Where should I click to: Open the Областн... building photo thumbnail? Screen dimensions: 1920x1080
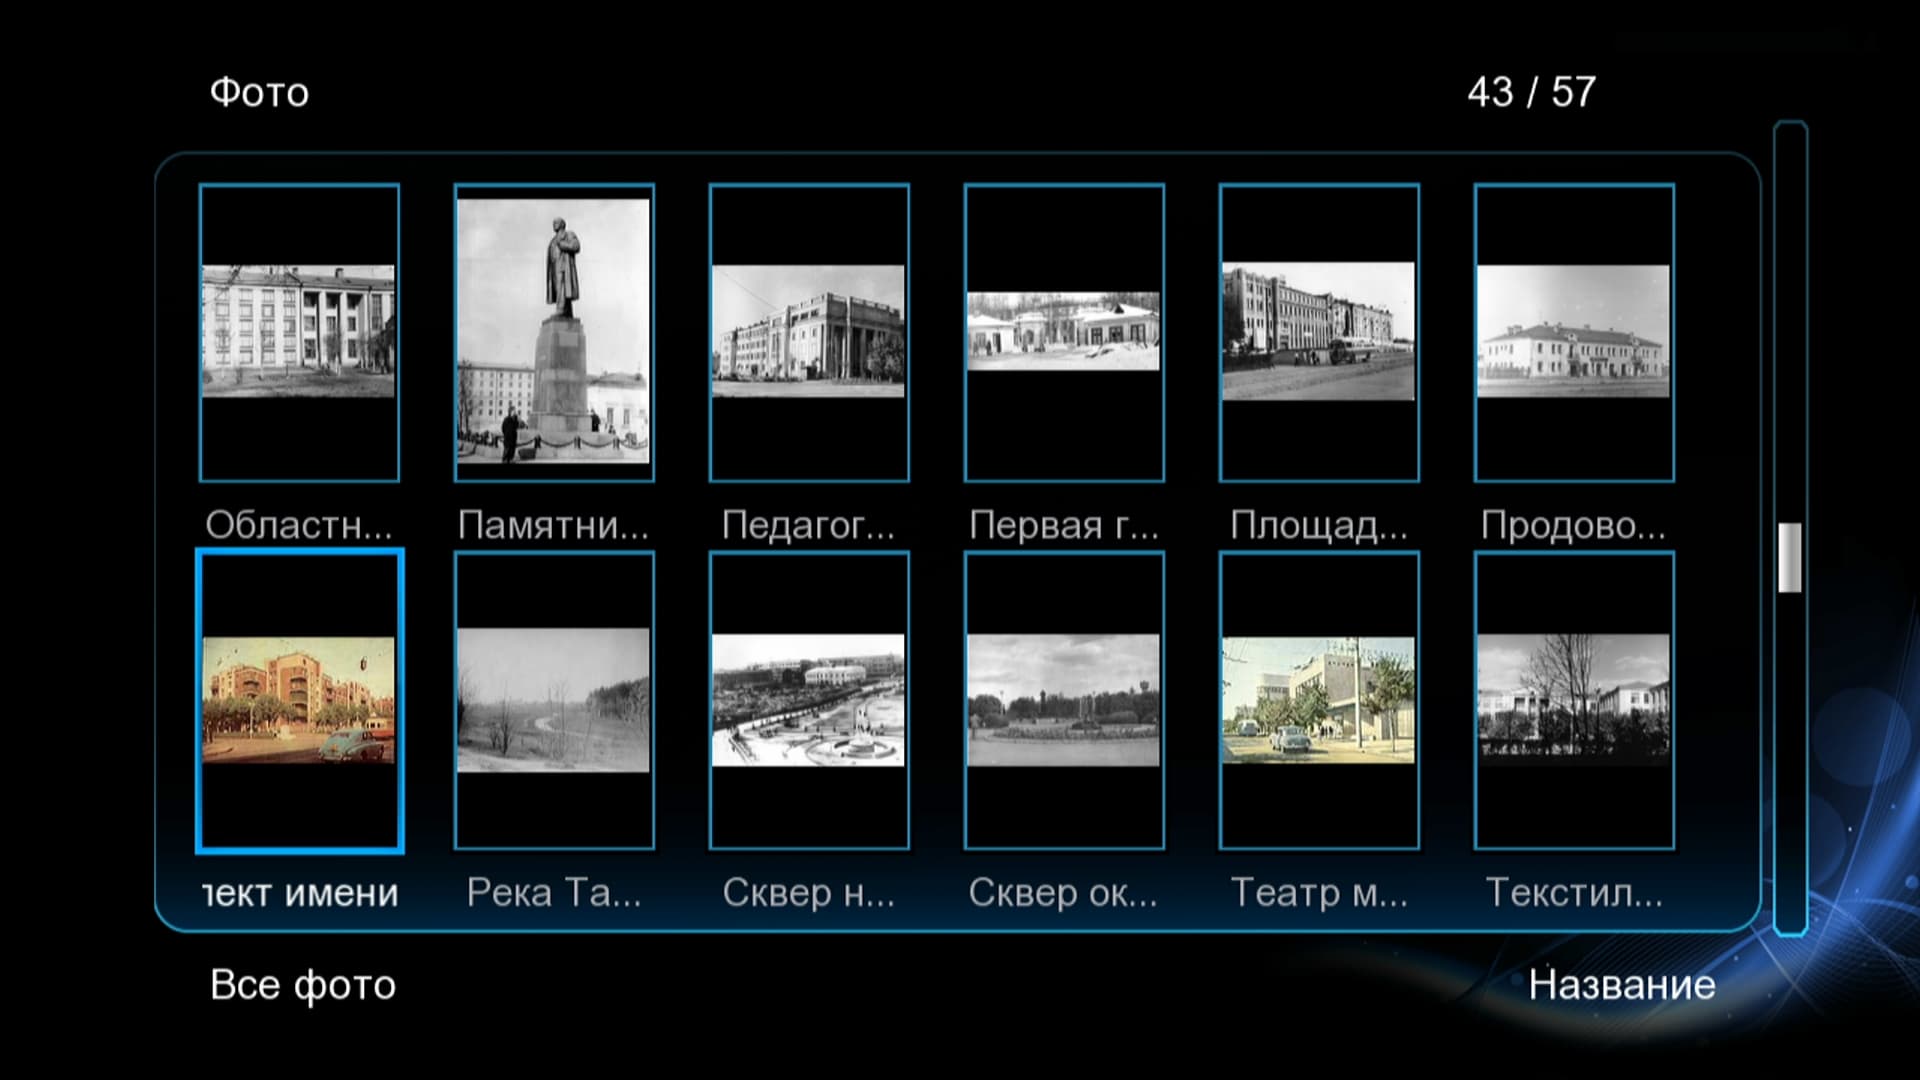(x=299, y=332)
